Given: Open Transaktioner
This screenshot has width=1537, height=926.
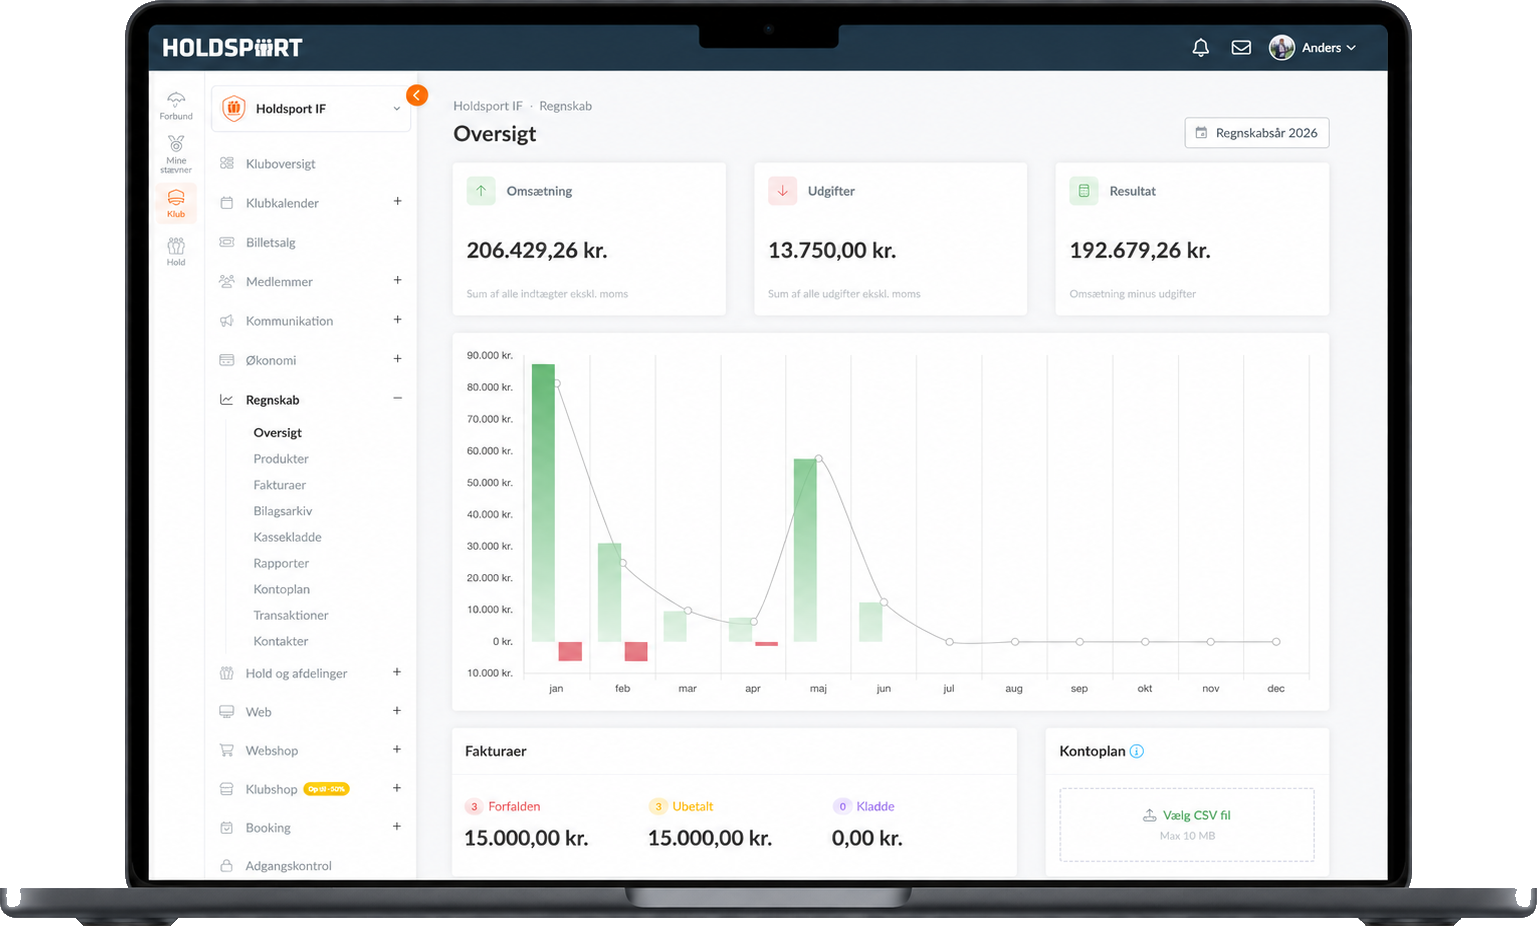Looking at the screenshot, I should click(x=290, y=615).
